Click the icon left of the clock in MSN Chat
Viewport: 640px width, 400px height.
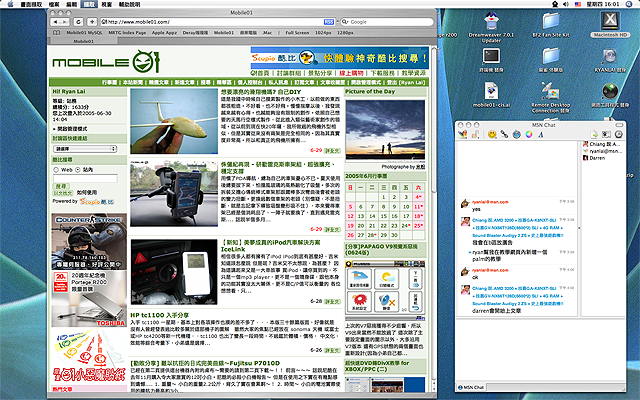(x=607, y=134)
